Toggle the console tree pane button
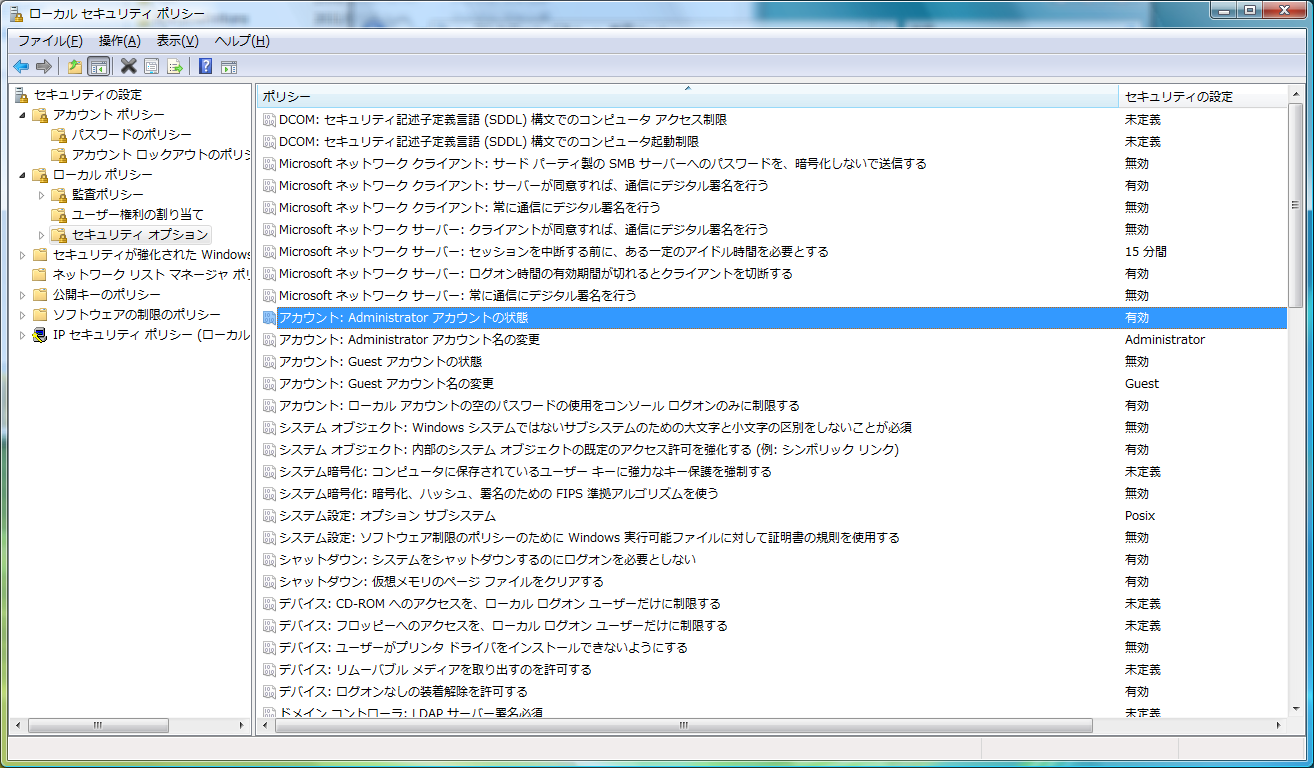The image size is (1314, 768). coord(98,66)
